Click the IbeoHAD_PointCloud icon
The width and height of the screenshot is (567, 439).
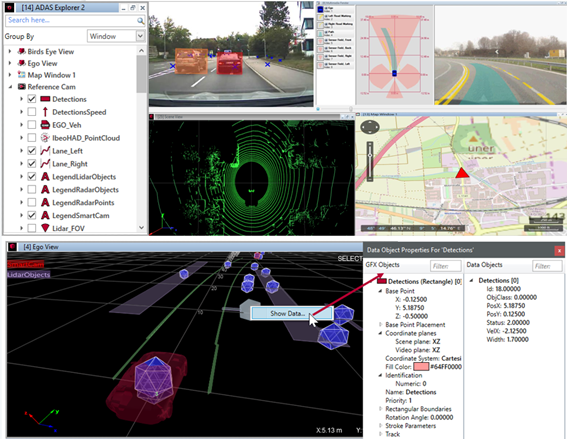pos(45,138)
